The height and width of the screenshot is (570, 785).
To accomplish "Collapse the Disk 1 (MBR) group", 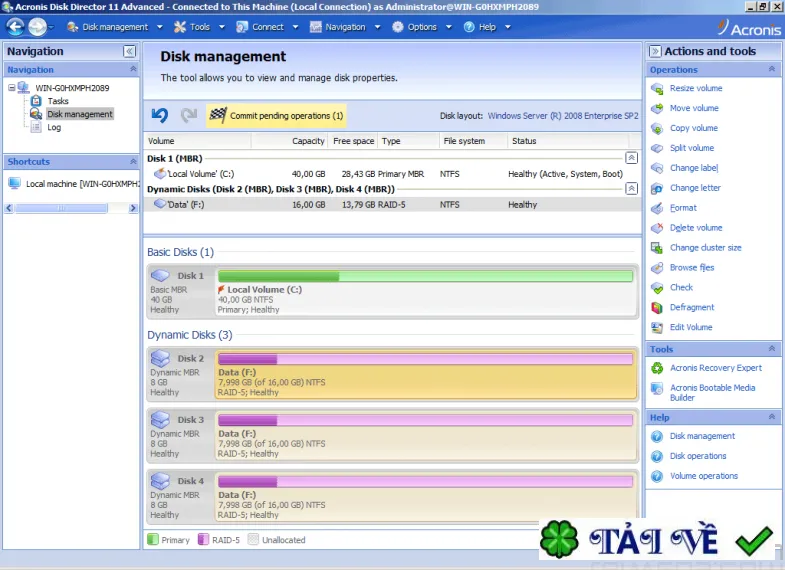I will point(631,158).
